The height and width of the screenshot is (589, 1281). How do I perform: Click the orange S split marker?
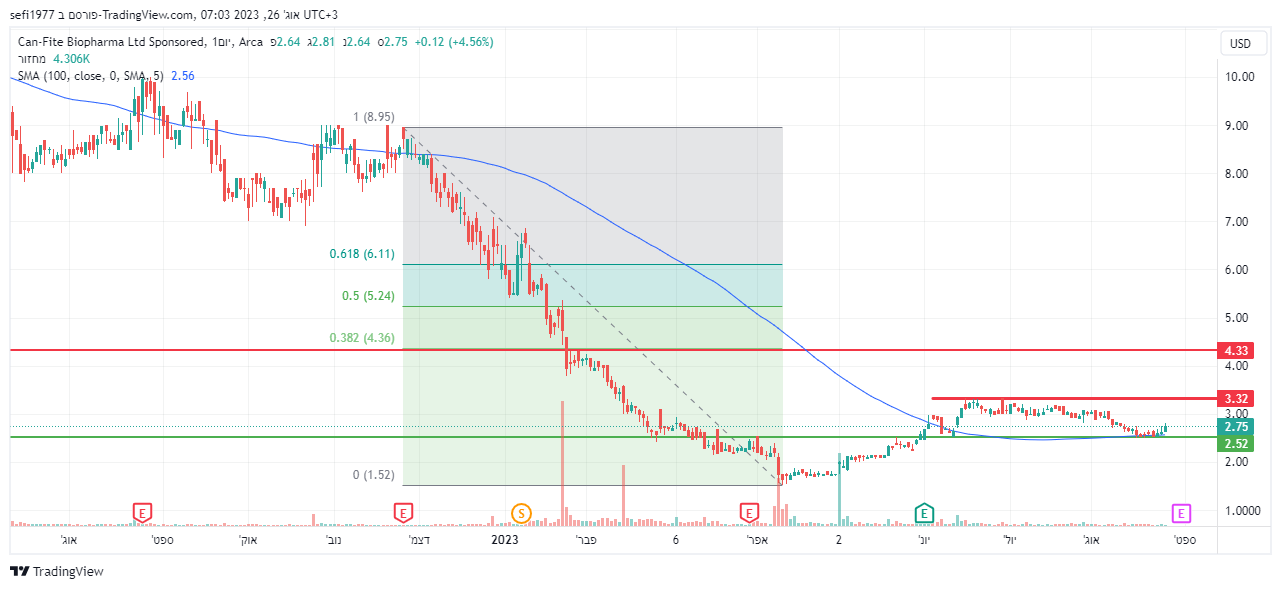521,514
